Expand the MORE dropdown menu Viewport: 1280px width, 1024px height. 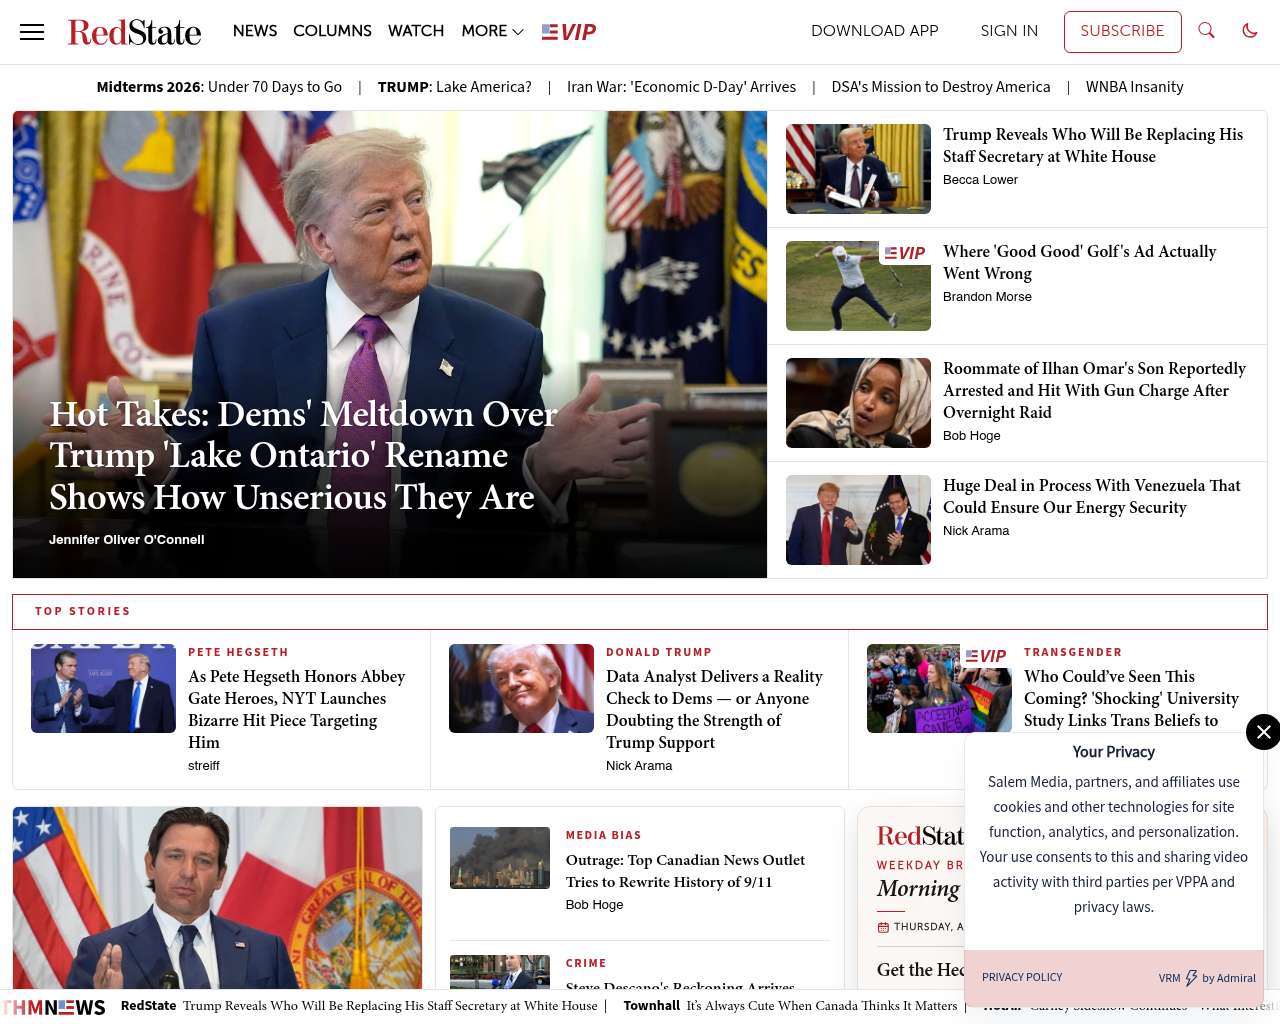[492, 31]
